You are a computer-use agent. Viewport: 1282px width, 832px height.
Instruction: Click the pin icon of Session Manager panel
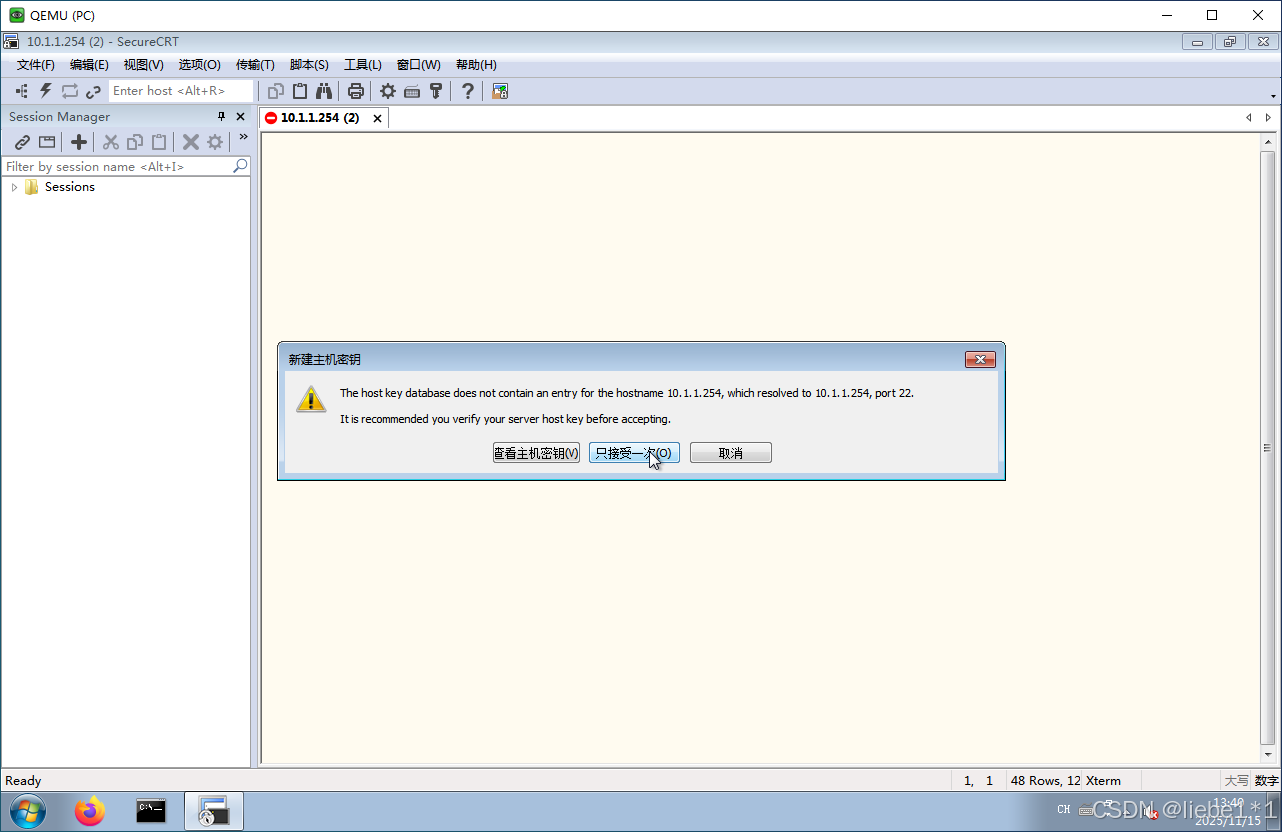pos(222,117)
